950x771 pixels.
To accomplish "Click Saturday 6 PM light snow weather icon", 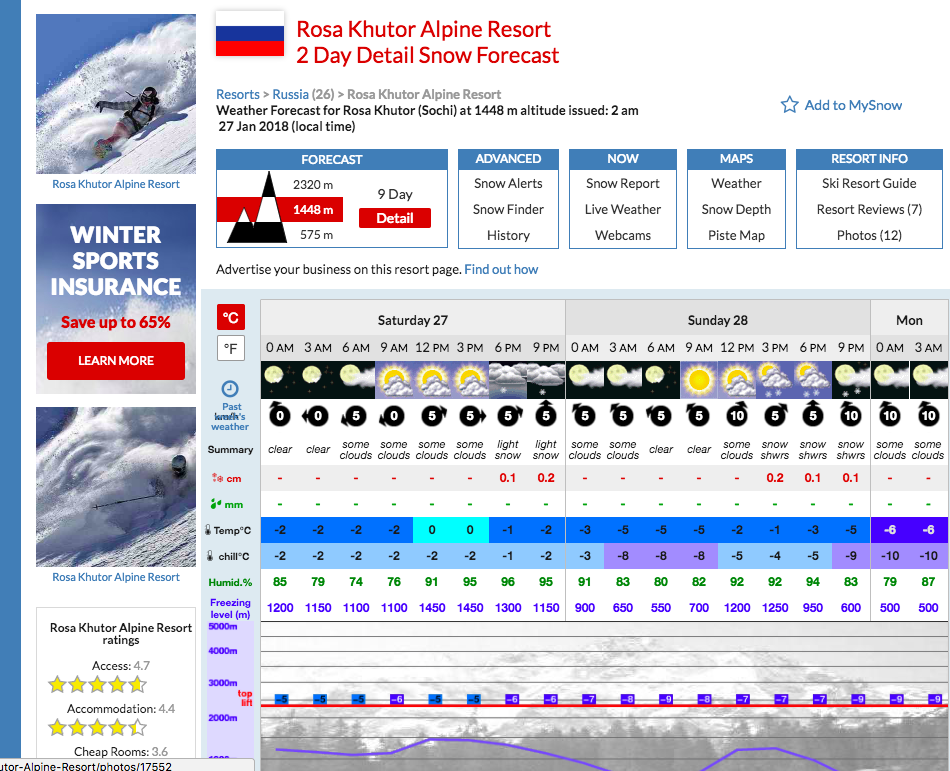I will pyautogui.click(x=508, y=380).
